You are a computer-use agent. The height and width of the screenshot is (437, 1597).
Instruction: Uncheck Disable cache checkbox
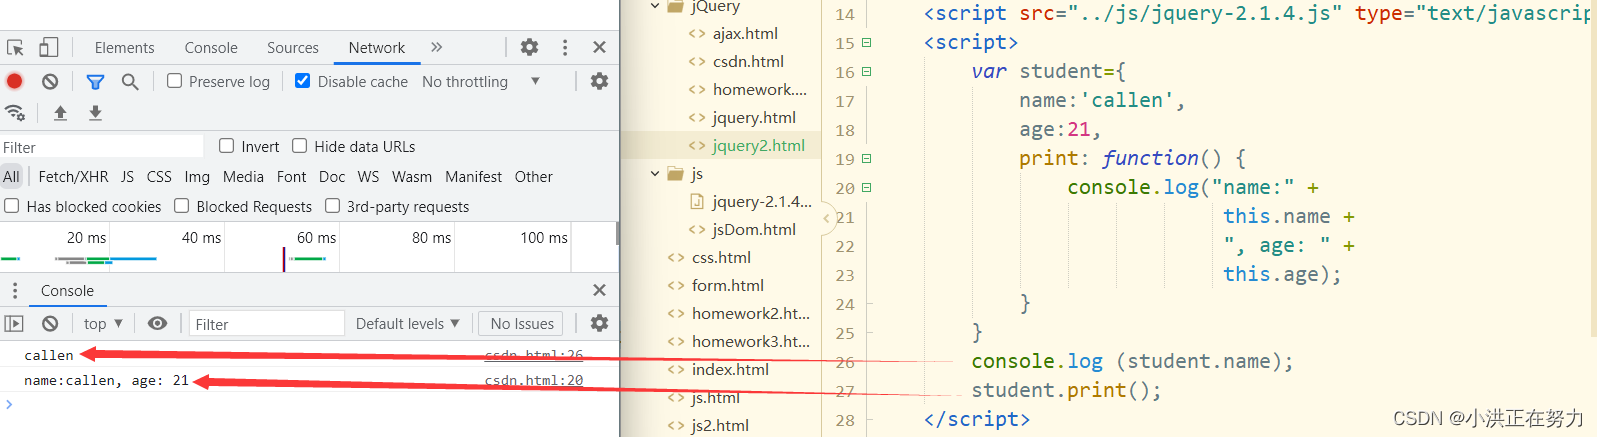(x=302, y=81)
